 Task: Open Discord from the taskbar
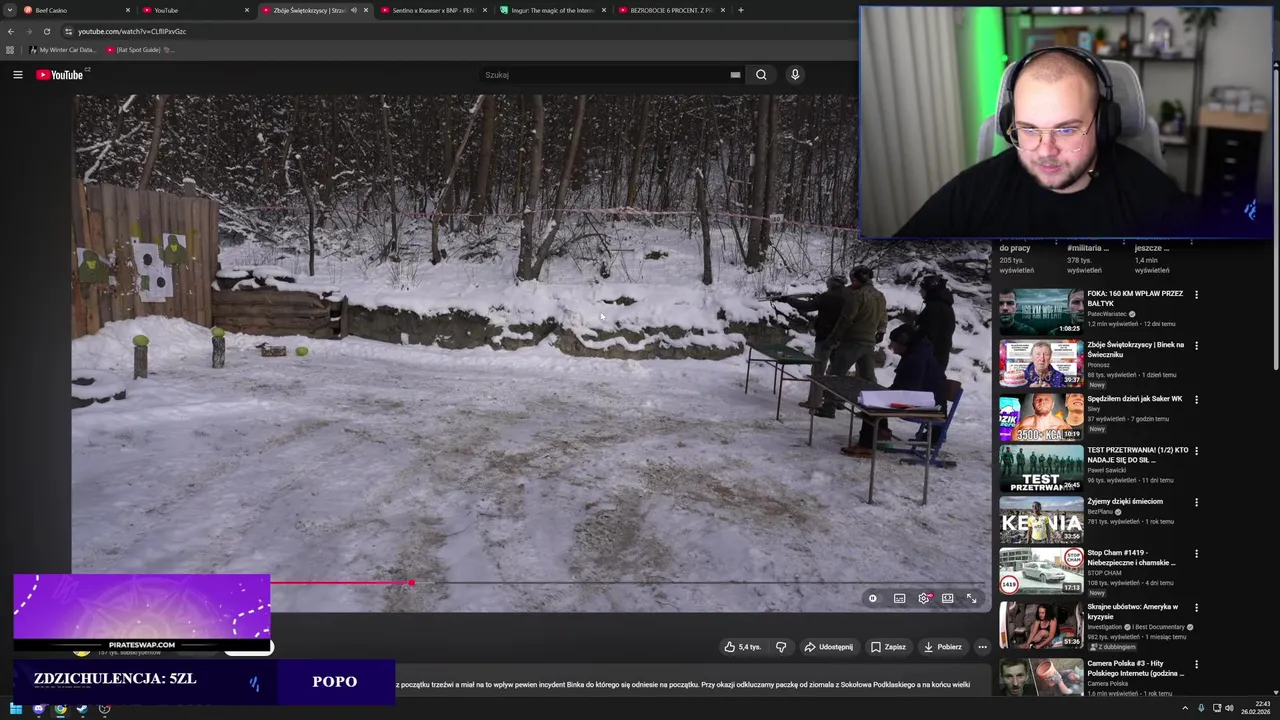coord(38,709)
